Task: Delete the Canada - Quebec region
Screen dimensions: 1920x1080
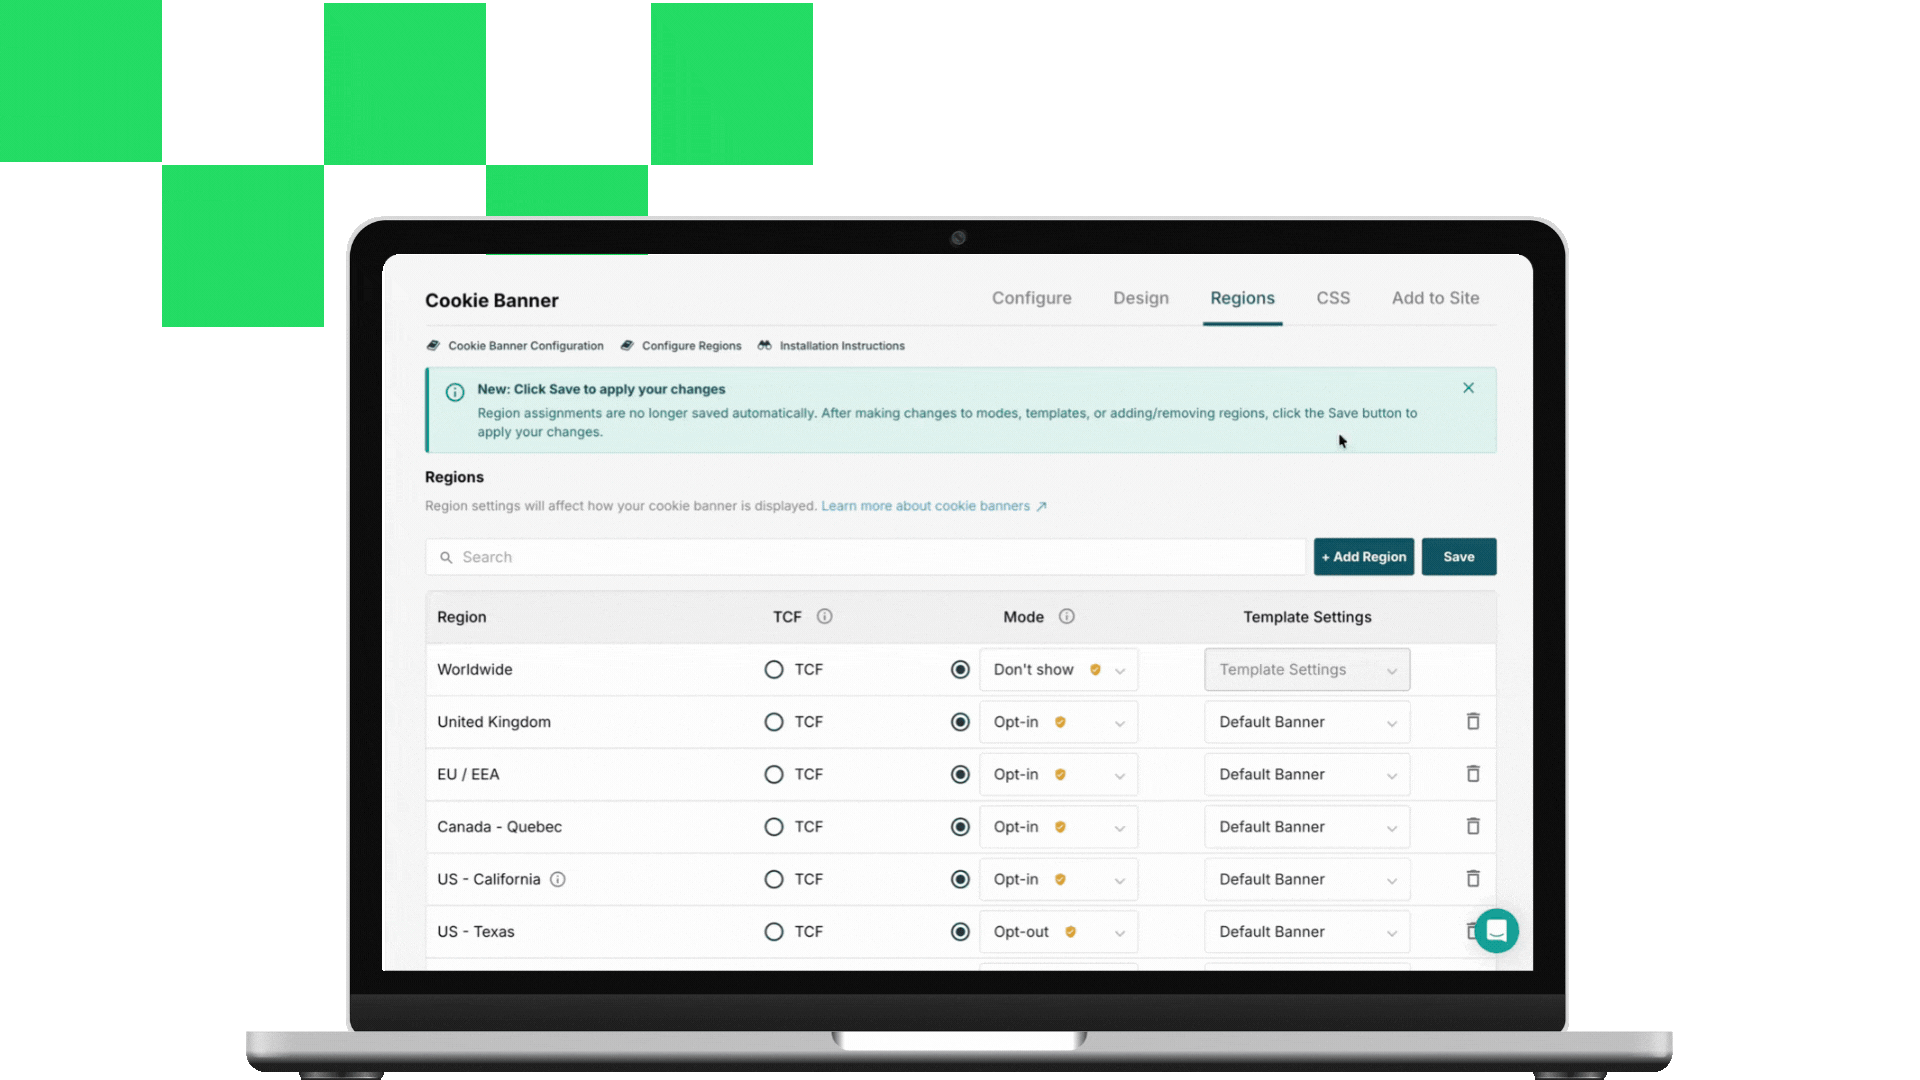Action: pyautogui.click(x=1472, y=827)
